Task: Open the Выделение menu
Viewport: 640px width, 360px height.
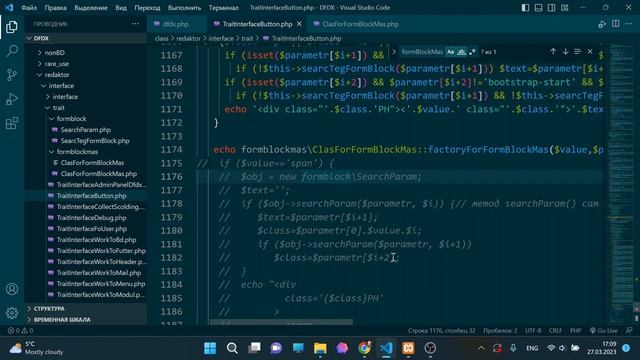Action: tap(91, 8)
